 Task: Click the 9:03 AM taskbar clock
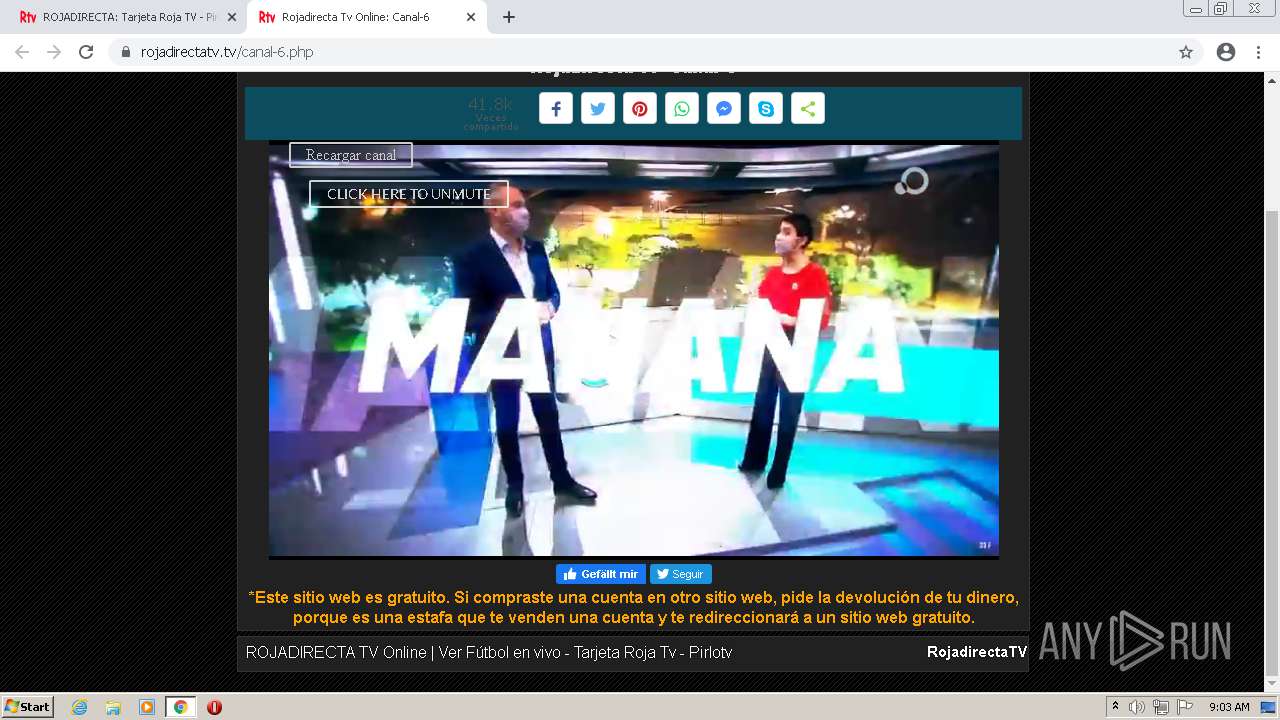tap(1229, 707)
